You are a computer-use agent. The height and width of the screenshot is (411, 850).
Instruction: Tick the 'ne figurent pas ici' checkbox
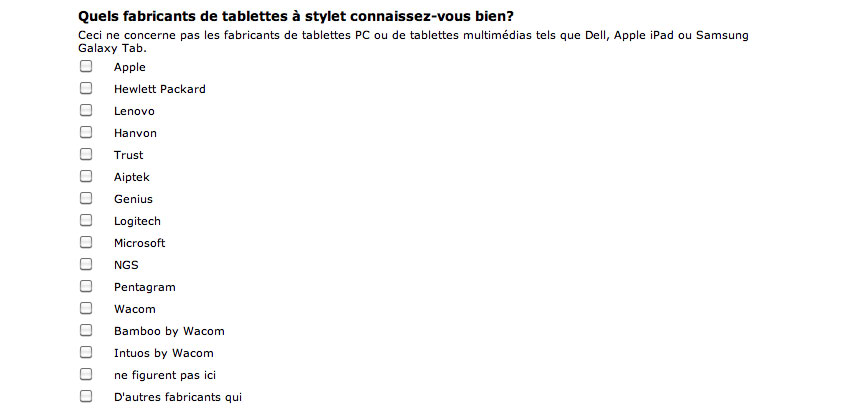pos(86,374)
